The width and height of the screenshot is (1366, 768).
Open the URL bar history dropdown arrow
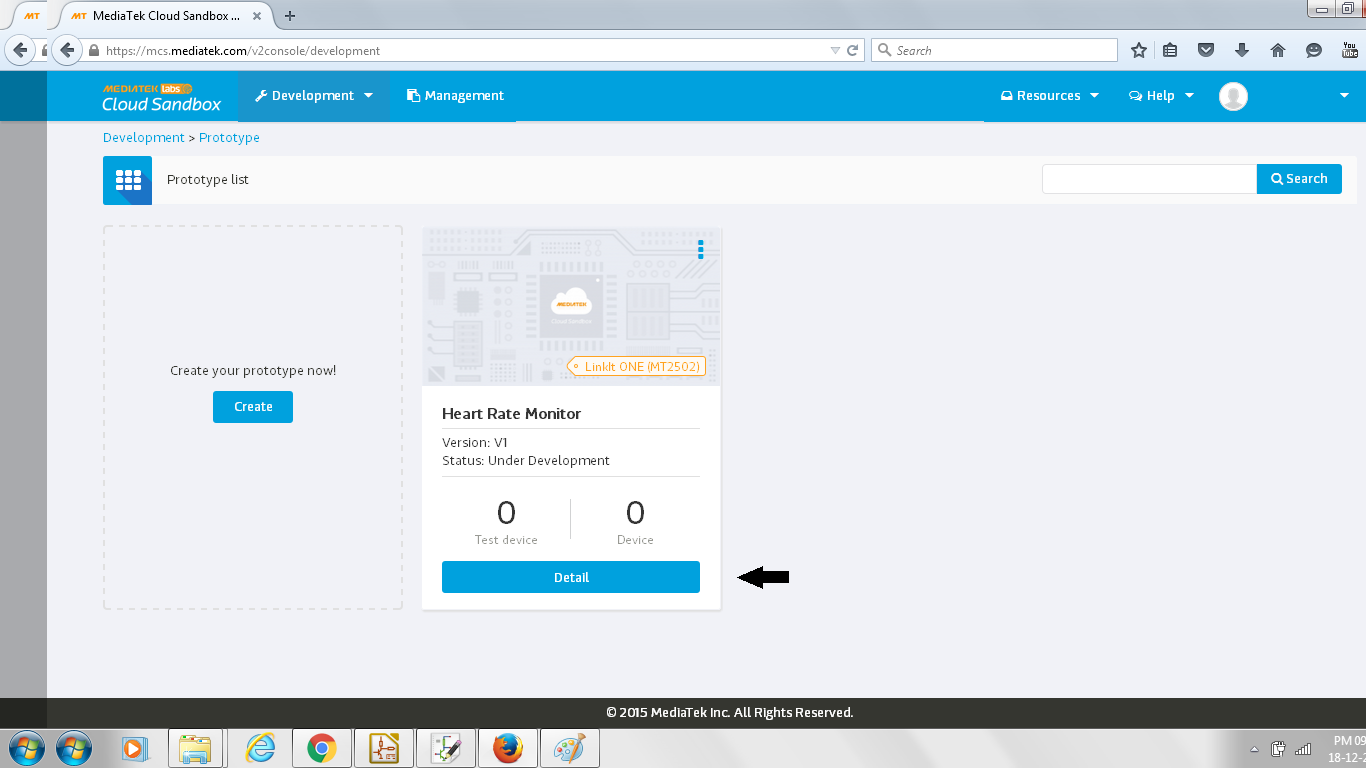[835, 50]
